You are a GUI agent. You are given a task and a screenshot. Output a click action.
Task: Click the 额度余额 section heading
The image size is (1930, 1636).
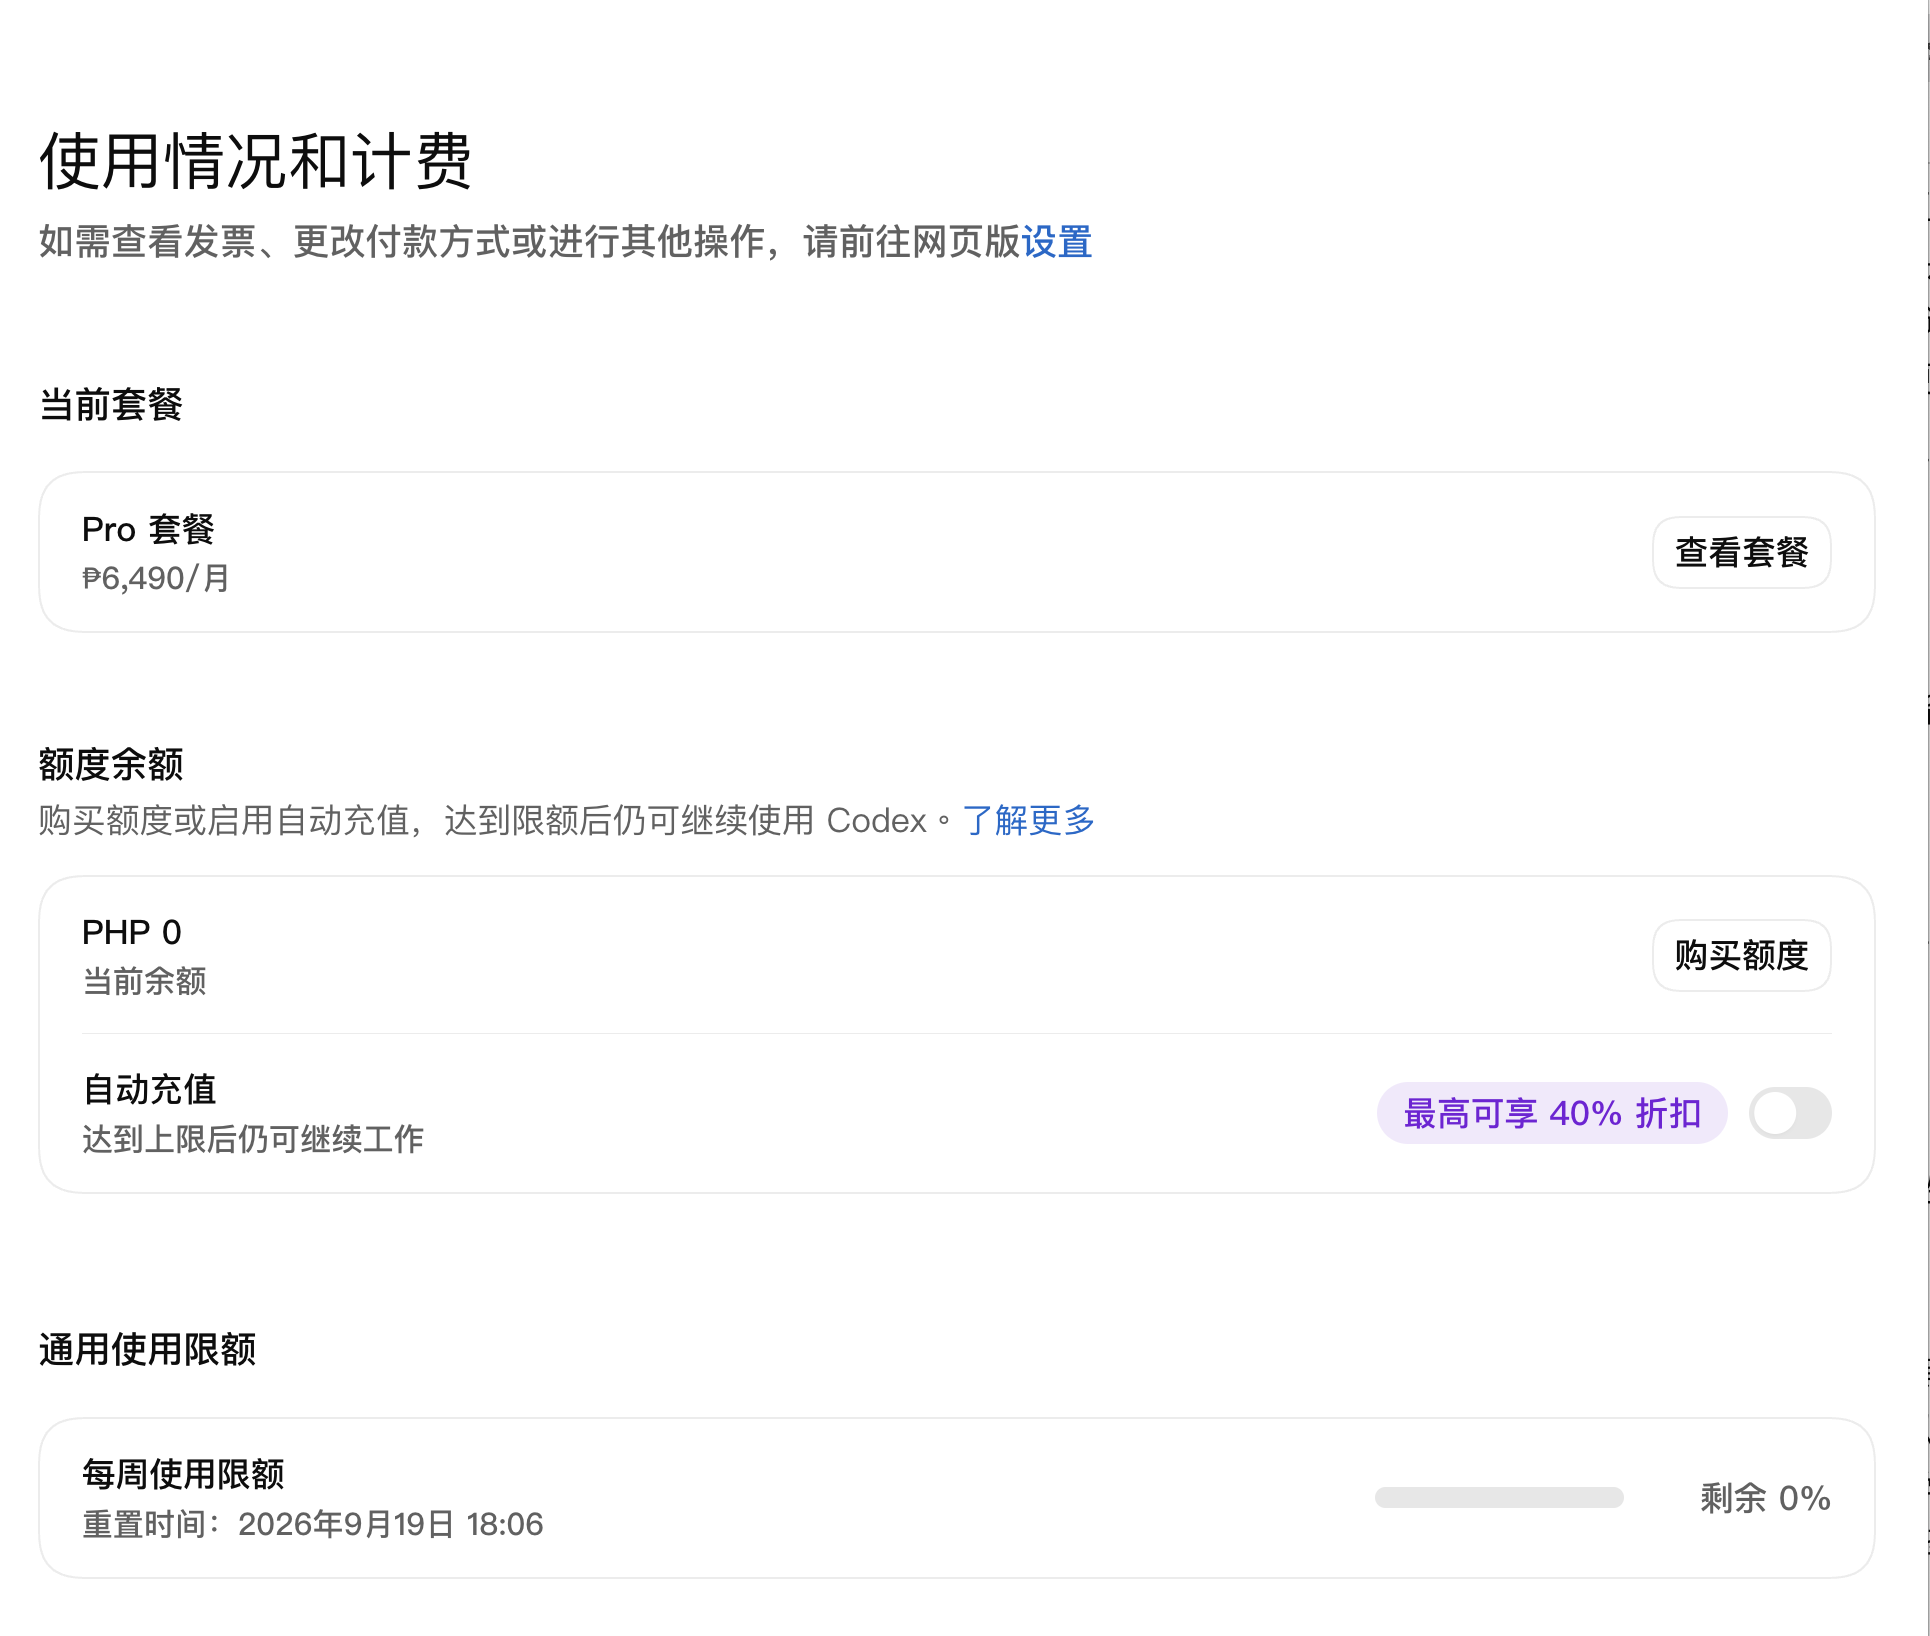tap(111, 765)
